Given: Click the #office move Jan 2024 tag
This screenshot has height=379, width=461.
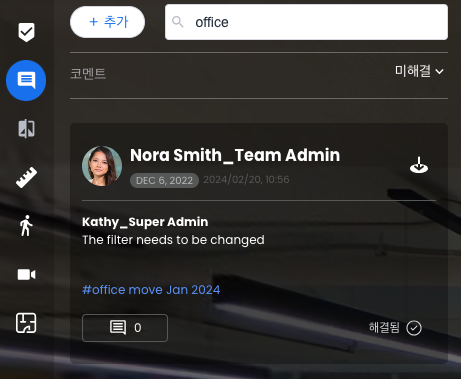Looking at the screenshot, I should click(151, 290).
